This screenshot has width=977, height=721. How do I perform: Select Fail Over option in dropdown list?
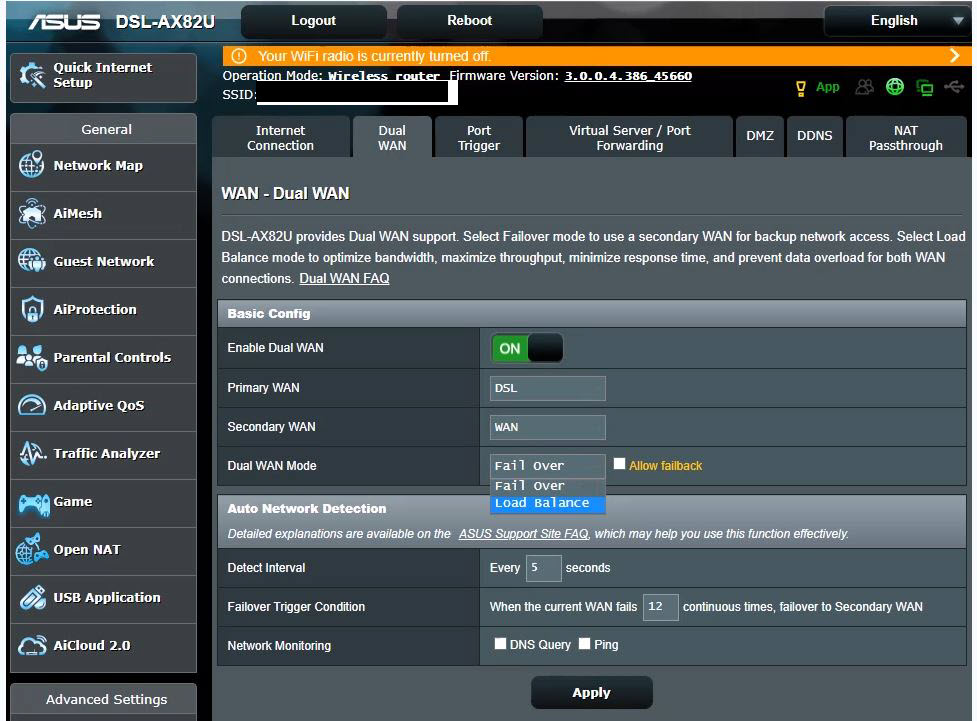[547, 485]
